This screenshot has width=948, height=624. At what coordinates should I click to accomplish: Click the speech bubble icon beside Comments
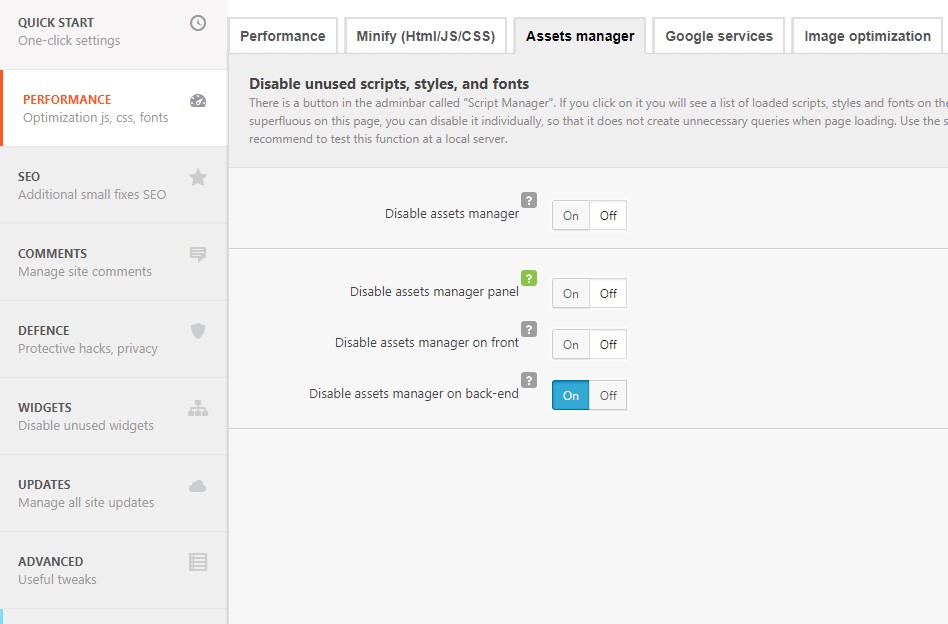[198, 254]
